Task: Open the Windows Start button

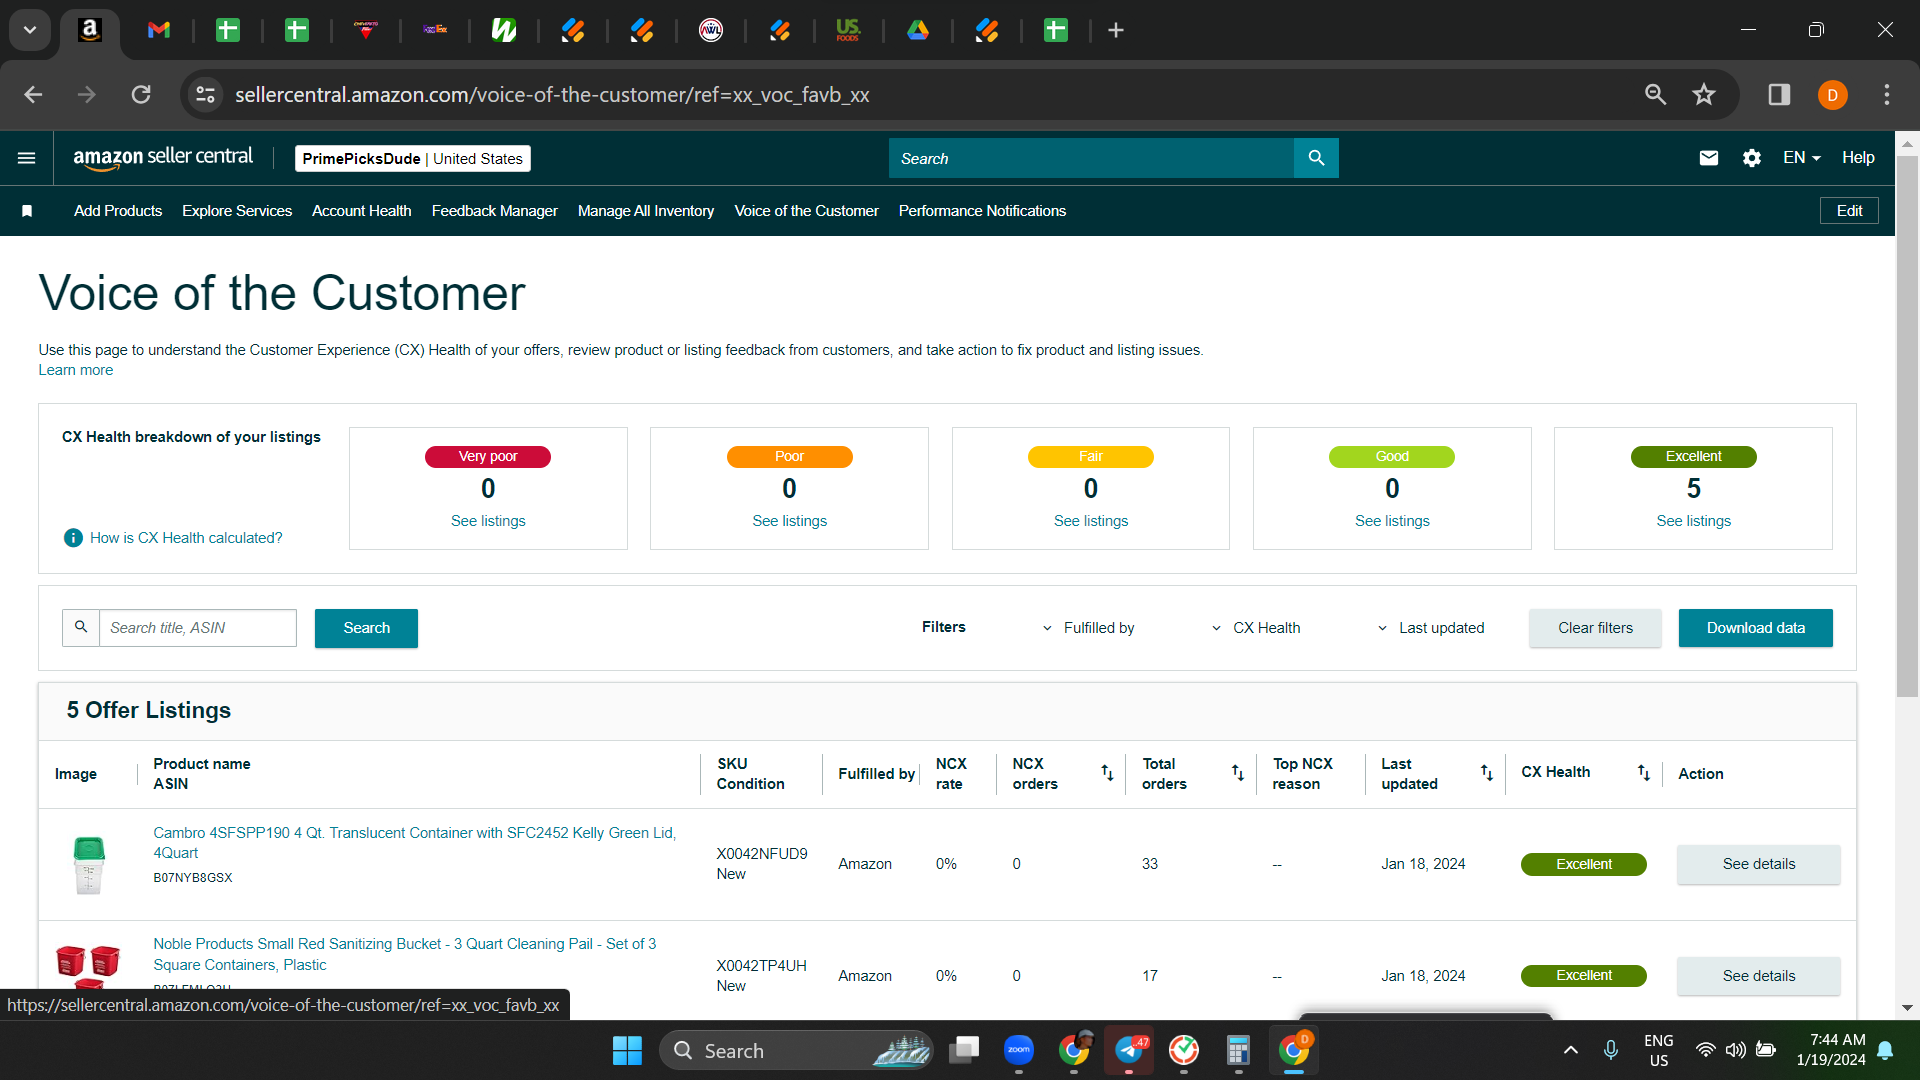Action: 627,1051
